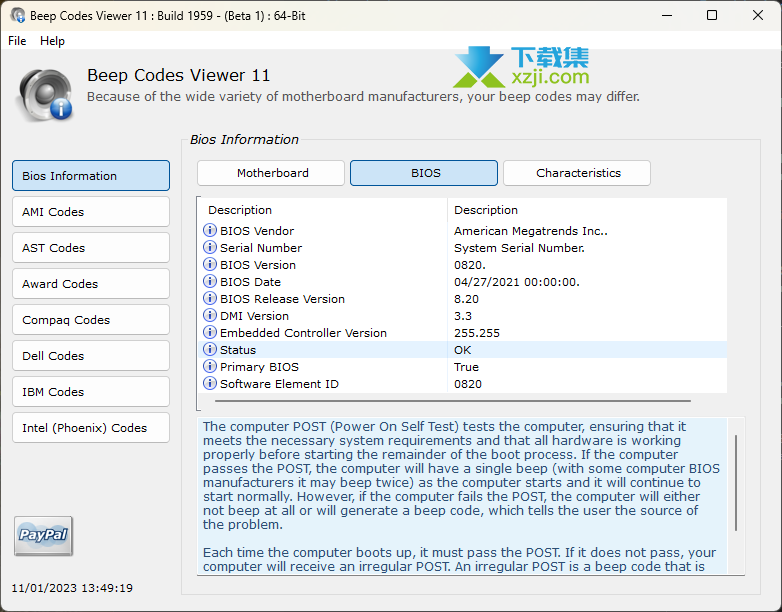This screenshot has width=782, height=612.
Task: Open the Intel (Phoenix) Codes section
Action: click(91, 427)
